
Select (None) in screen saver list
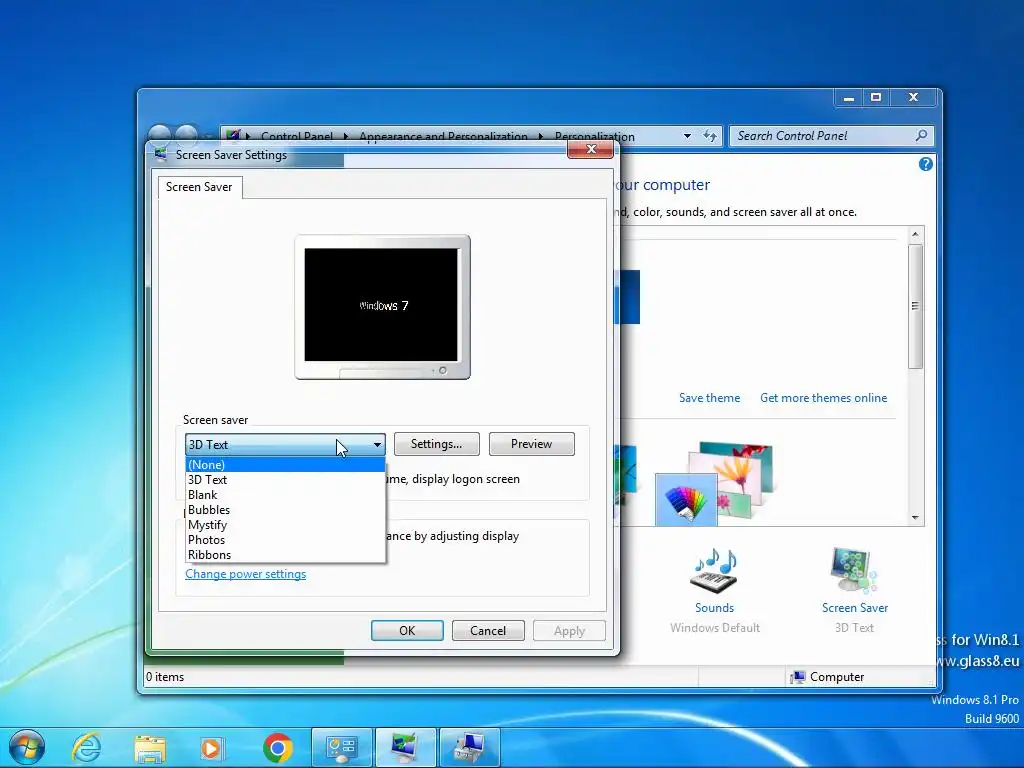pyautogui.click(x=285, y=464)
